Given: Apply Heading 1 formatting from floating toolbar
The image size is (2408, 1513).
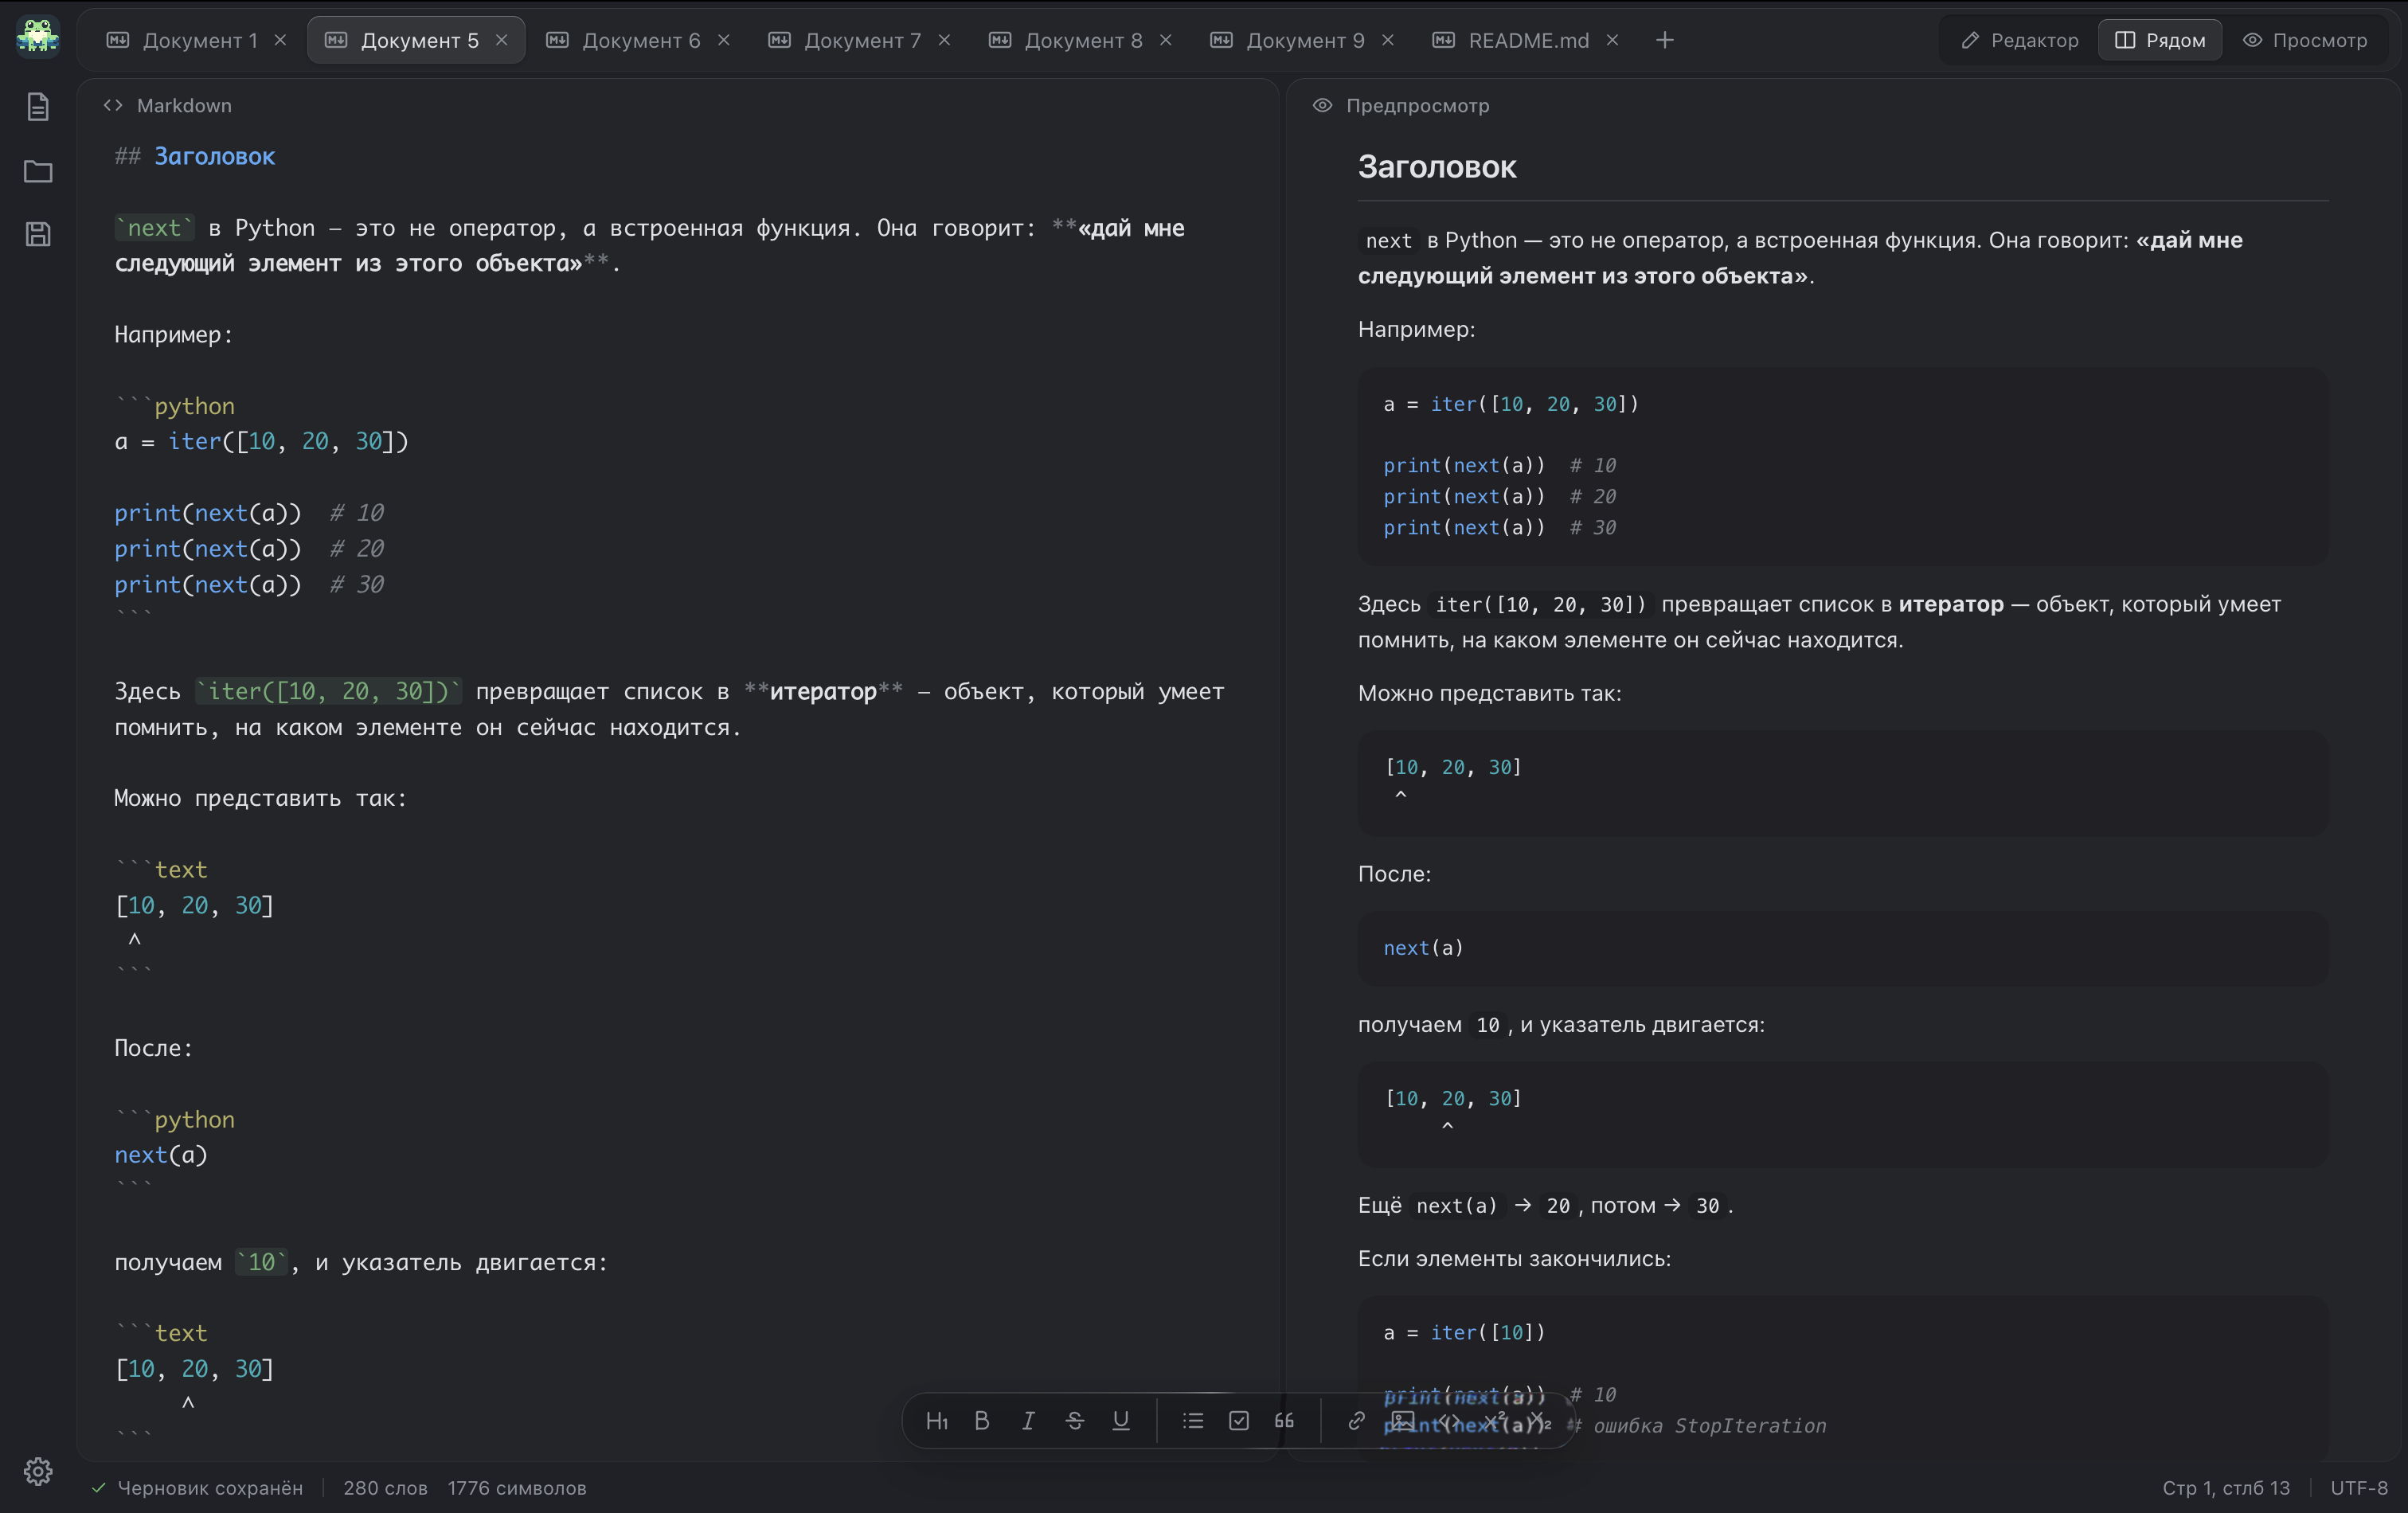Looking at the screenshot, I should click(x=937, y=1421).
